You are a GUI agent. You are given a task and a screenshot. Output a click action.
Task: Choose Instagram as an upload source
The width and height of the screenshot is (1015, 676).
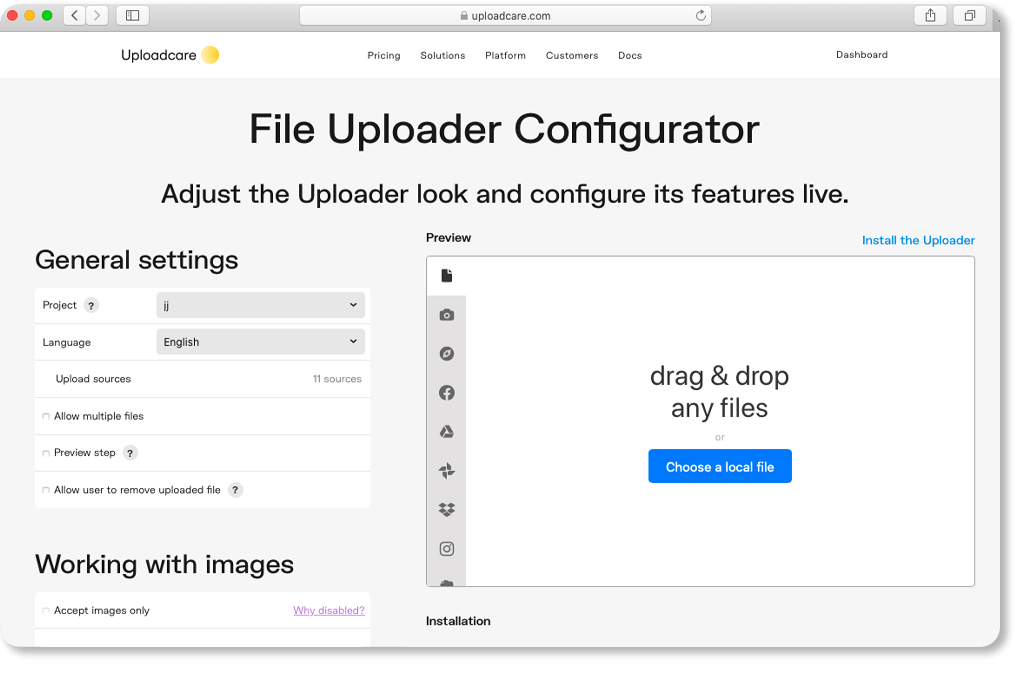[x=447, y=548]
